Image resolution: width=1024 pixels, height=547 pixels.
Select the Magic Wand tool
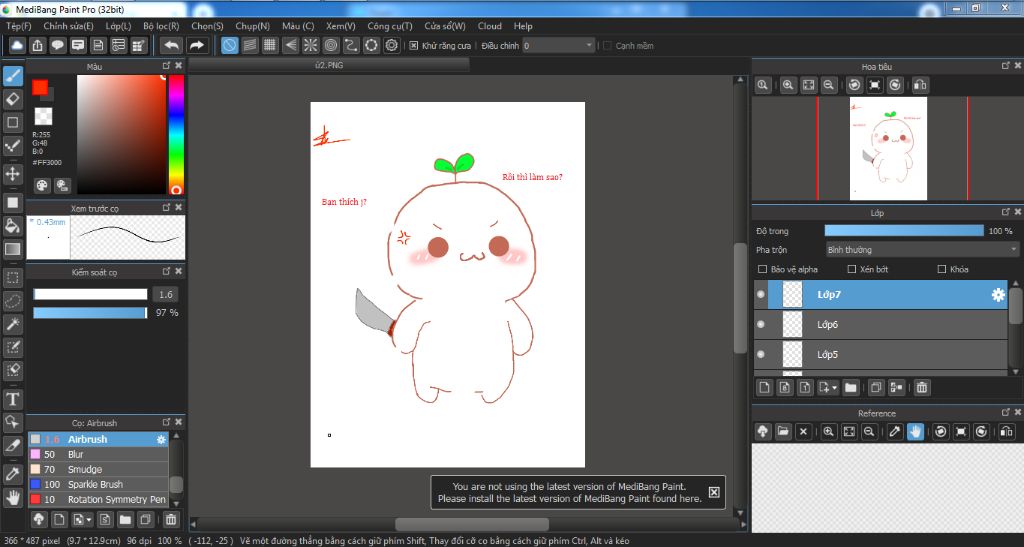[x=12, y=324]
